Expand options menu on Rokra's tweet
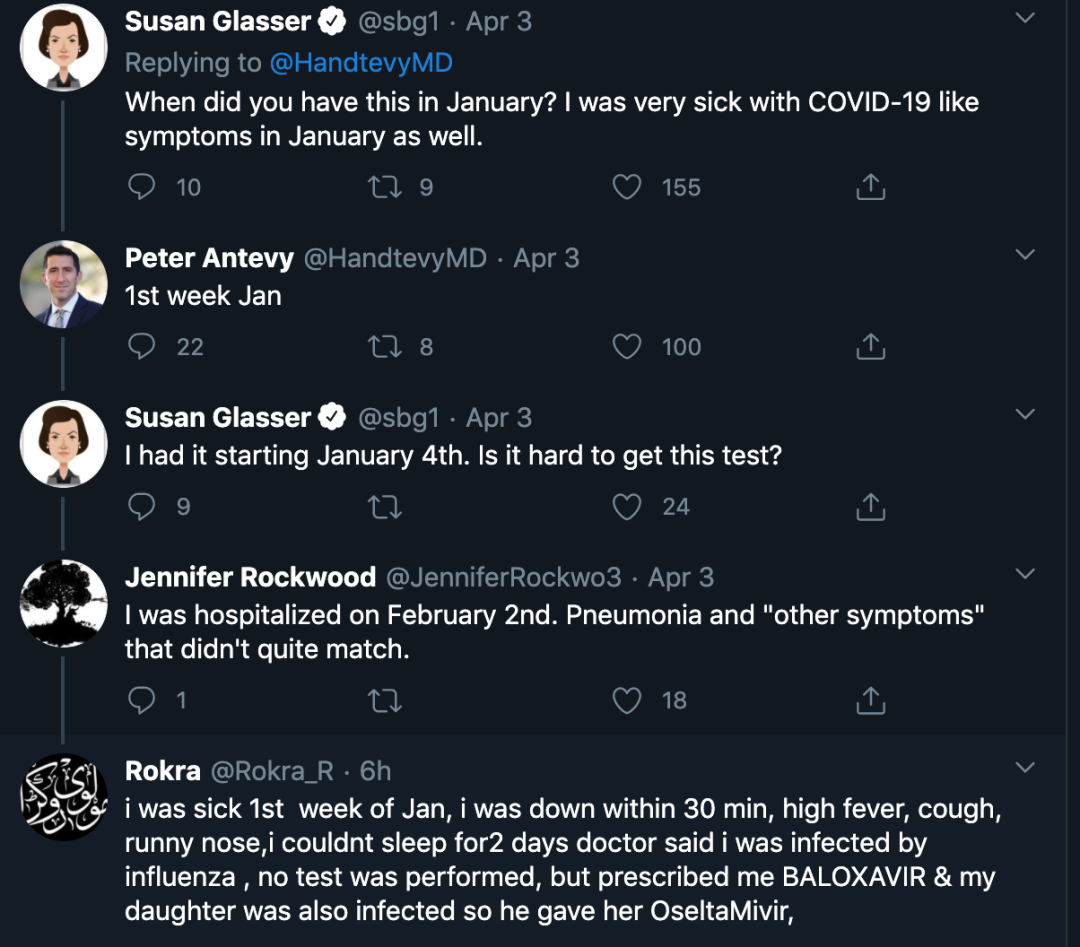 click(1025, 768)
